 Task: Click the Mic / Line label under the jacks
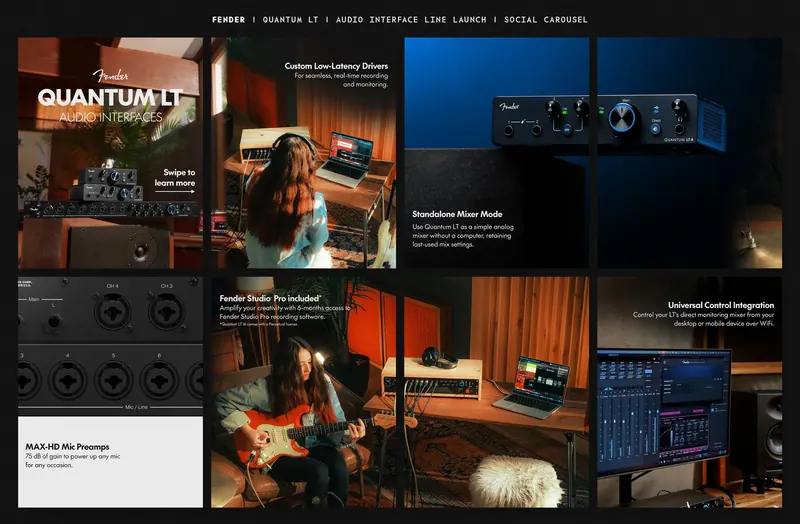[x=136, y=407]
